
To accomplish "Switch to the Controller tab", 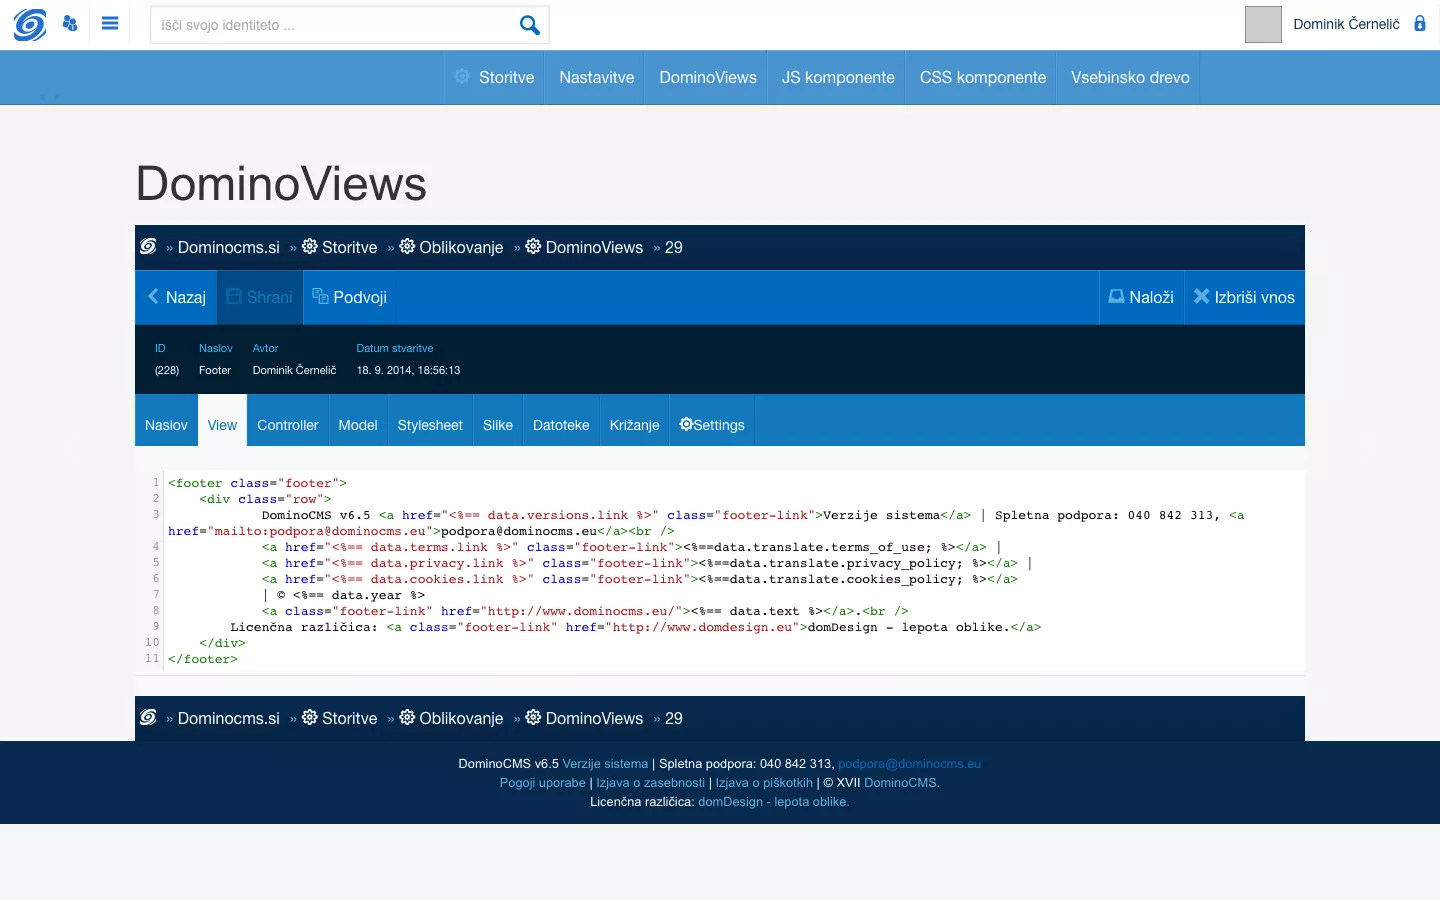I will click(287, 425).
